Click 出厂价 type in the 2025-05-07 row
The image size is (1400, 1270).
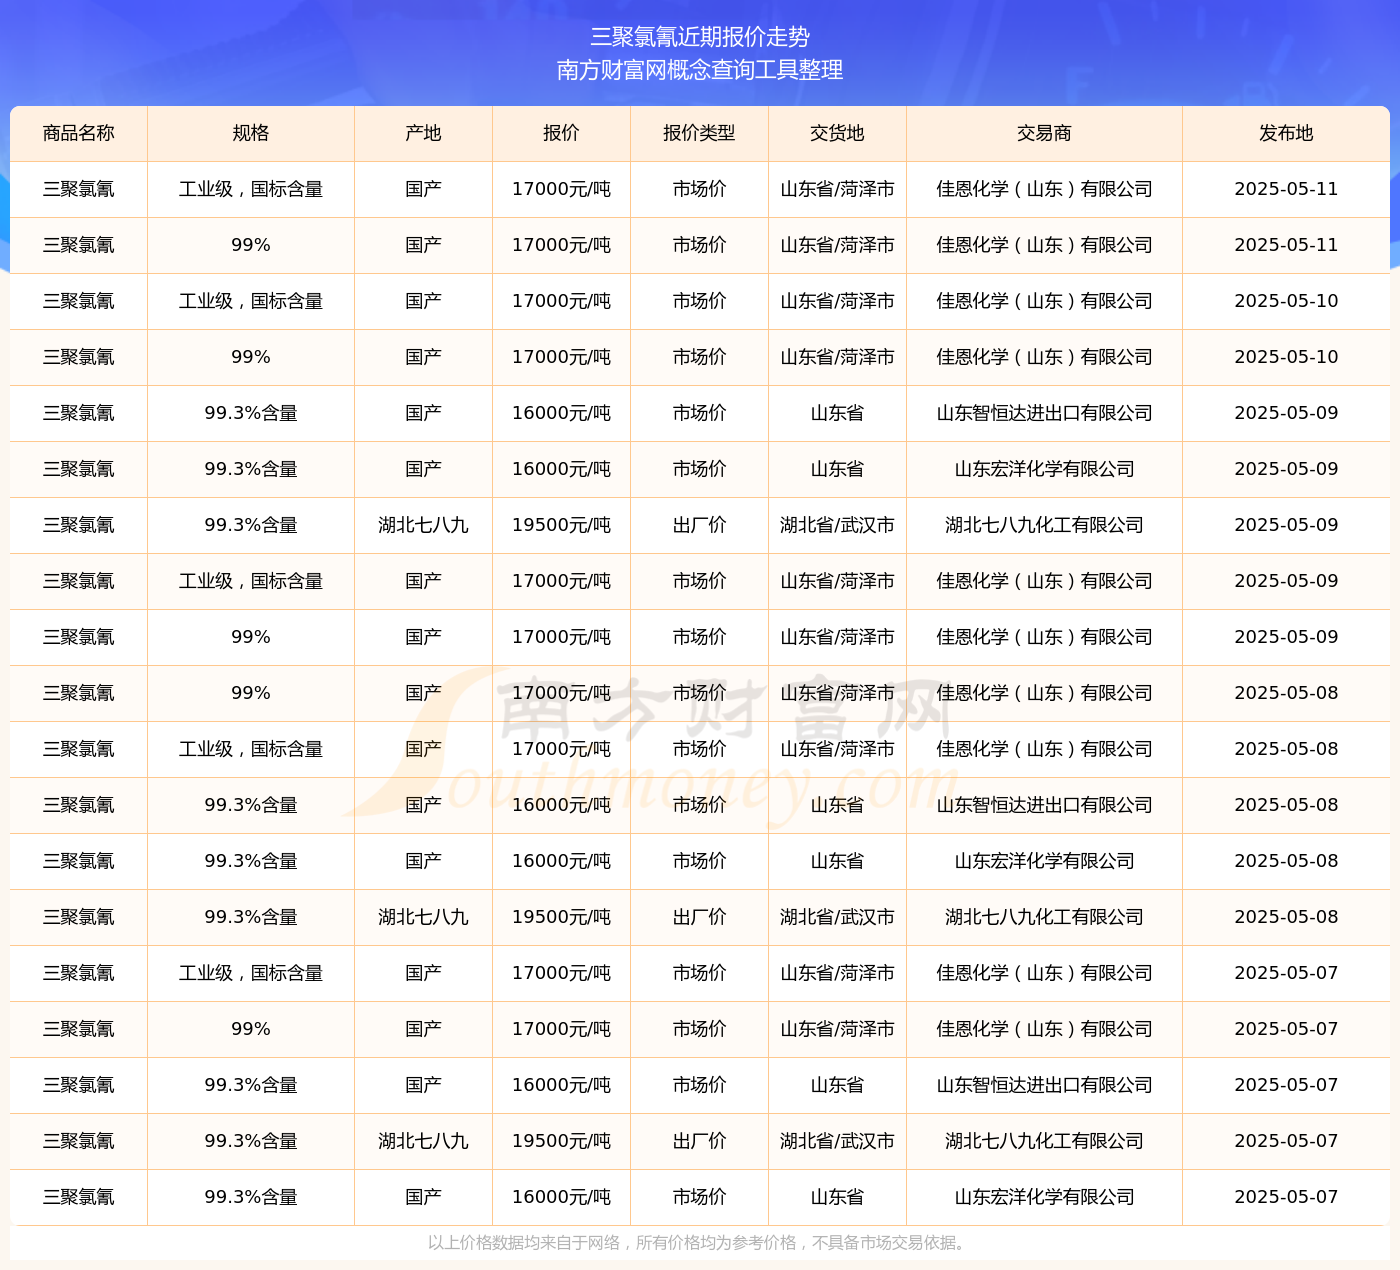(699, 1141)
